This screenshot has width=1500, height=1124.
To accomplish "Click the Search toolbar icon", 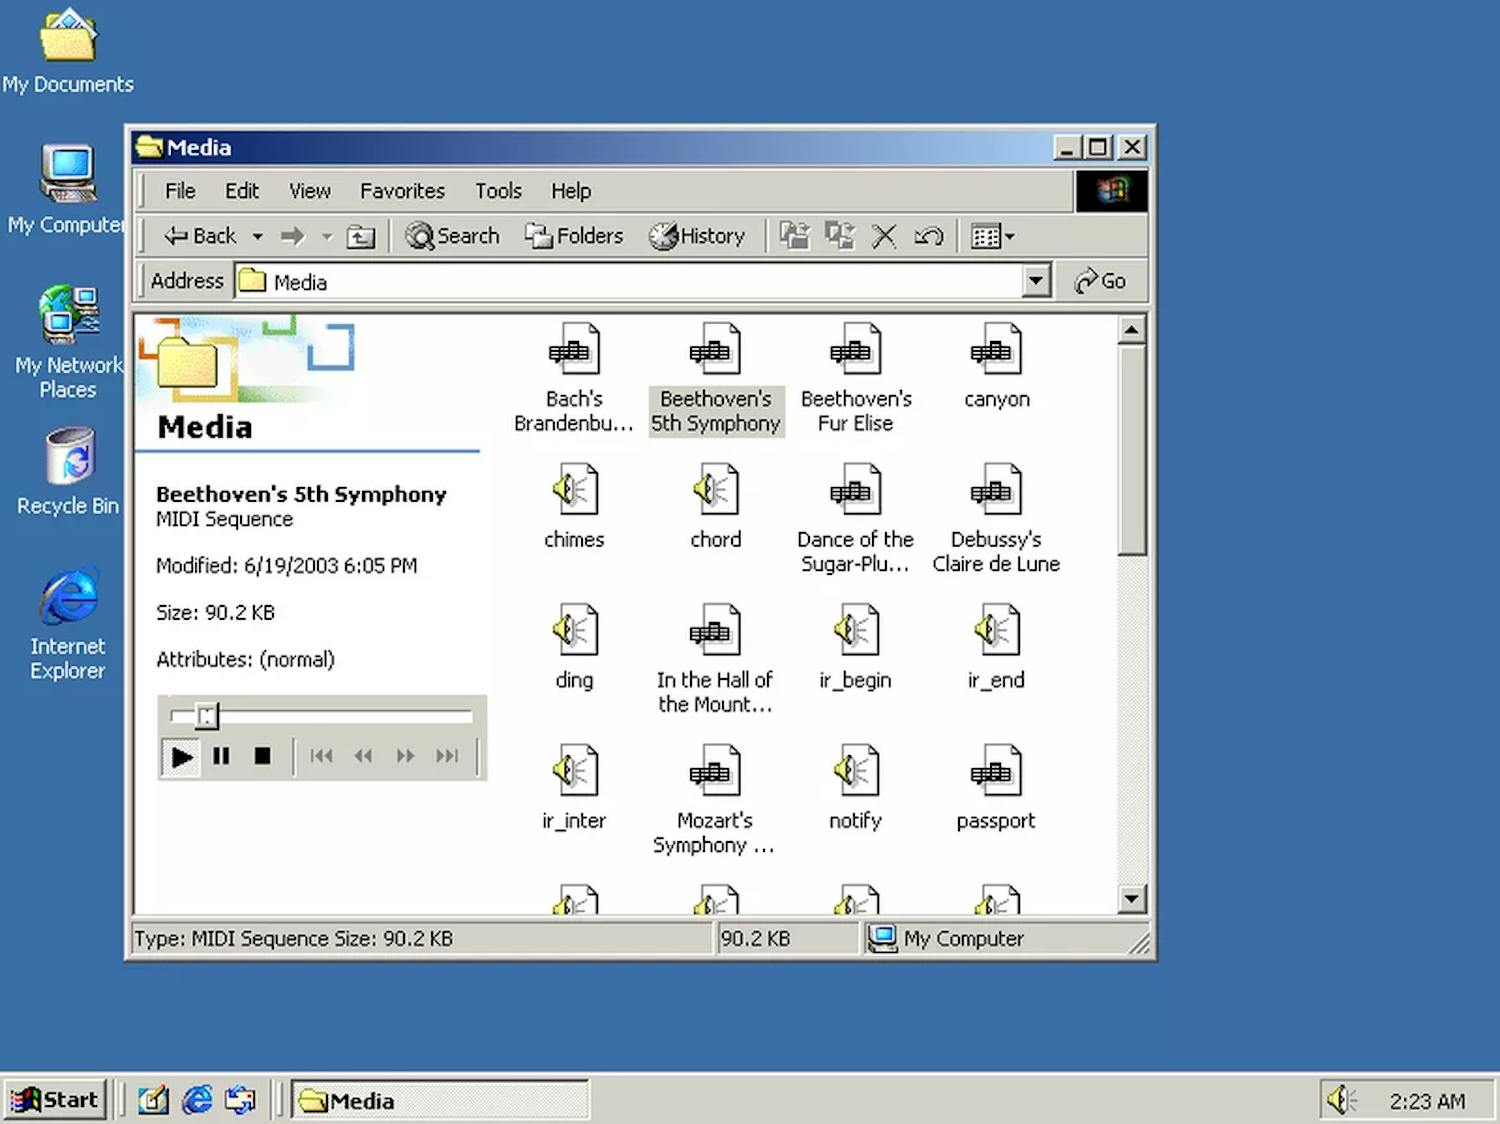I will 452,236.
